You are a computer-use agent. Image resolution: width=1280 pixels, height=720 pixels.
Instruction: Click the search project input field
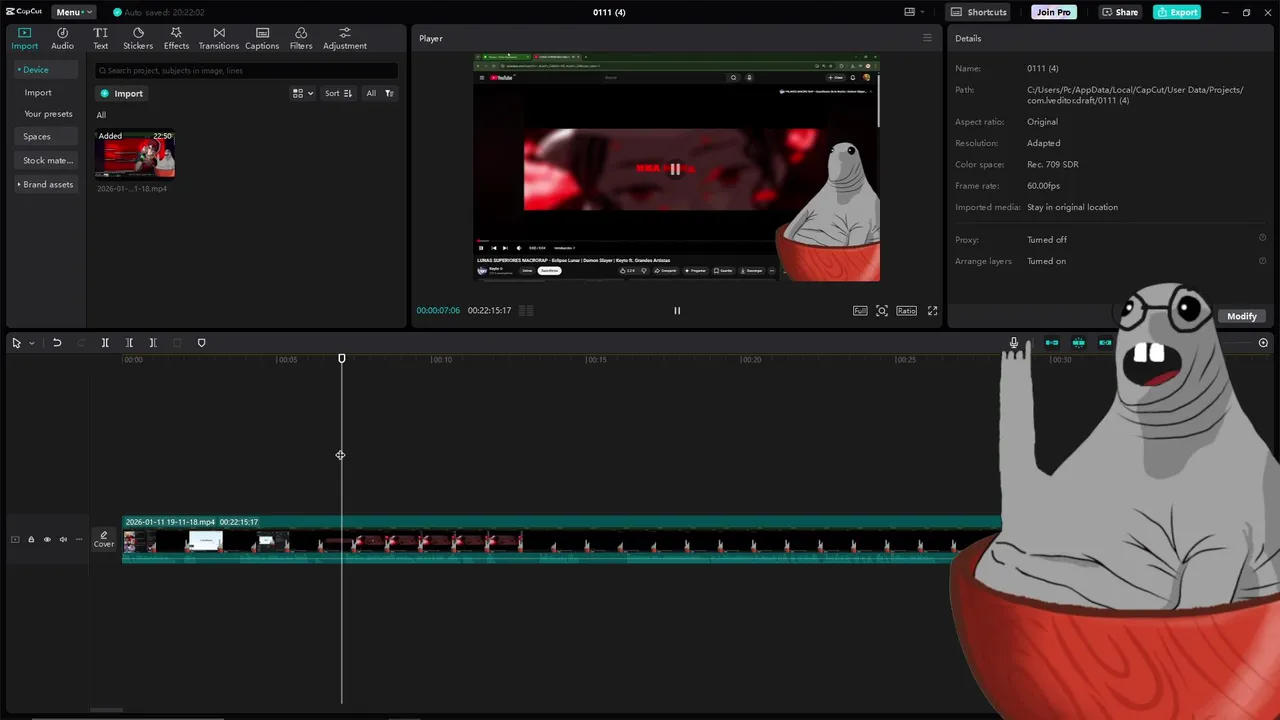246,71
